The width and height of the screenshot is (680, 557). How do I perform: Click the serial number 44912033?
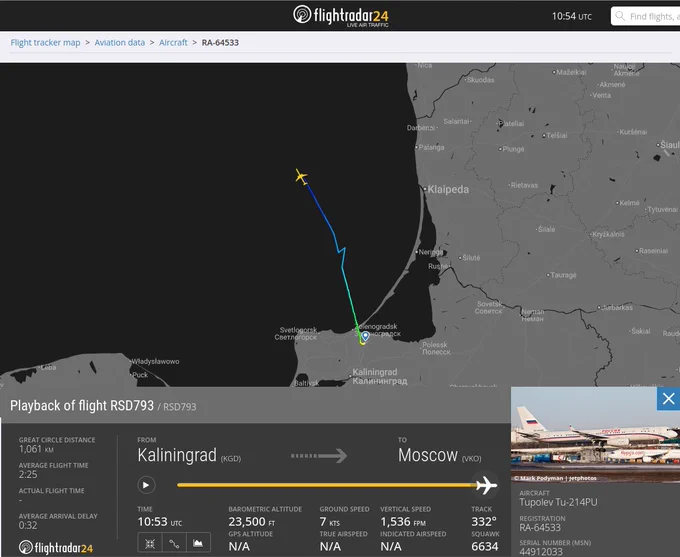point(541,552)
